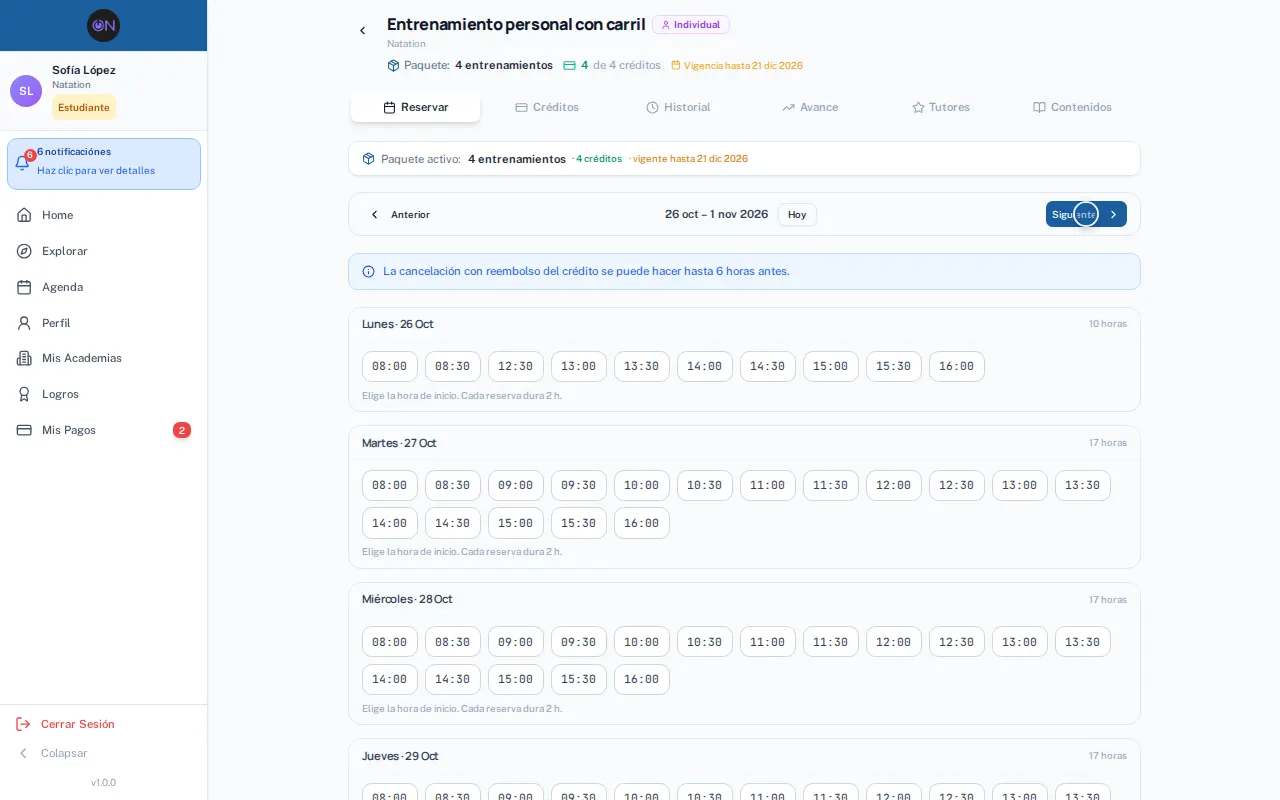Click the red 2 badge on Mis Pagos
This screenshot has height=800, width=1280.
182,430
